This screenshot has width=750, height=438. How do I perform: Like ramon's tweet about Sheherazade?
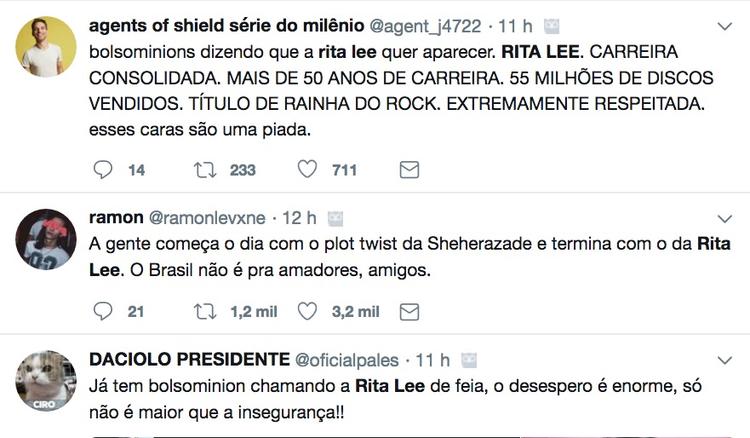point(308,312)
